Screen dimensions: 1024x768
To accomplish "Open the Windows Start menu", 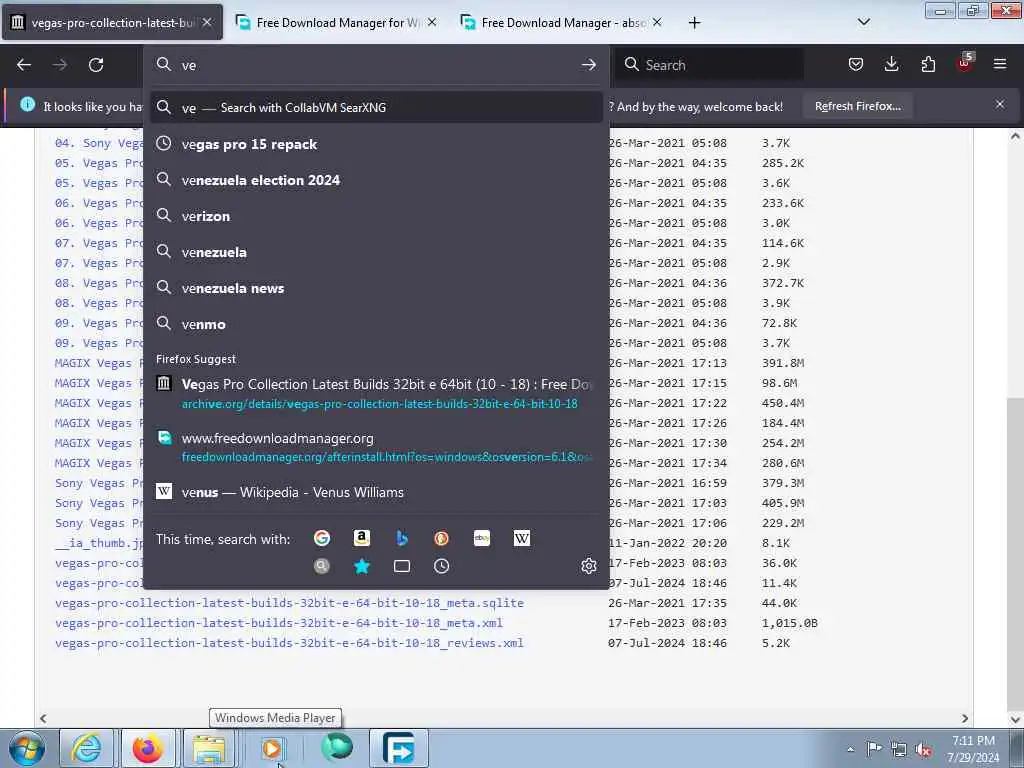I will (26, 748).
